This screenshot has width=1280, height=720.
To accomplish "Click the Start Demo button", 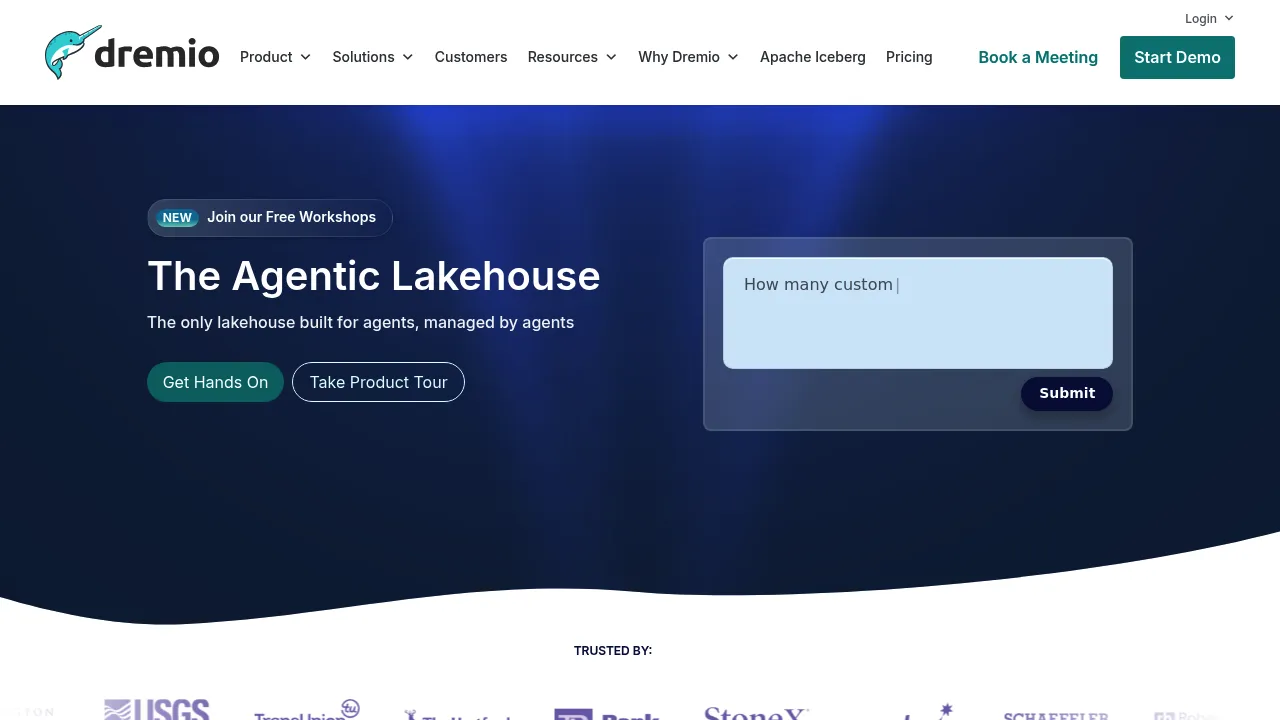I will pos(1177,57).
